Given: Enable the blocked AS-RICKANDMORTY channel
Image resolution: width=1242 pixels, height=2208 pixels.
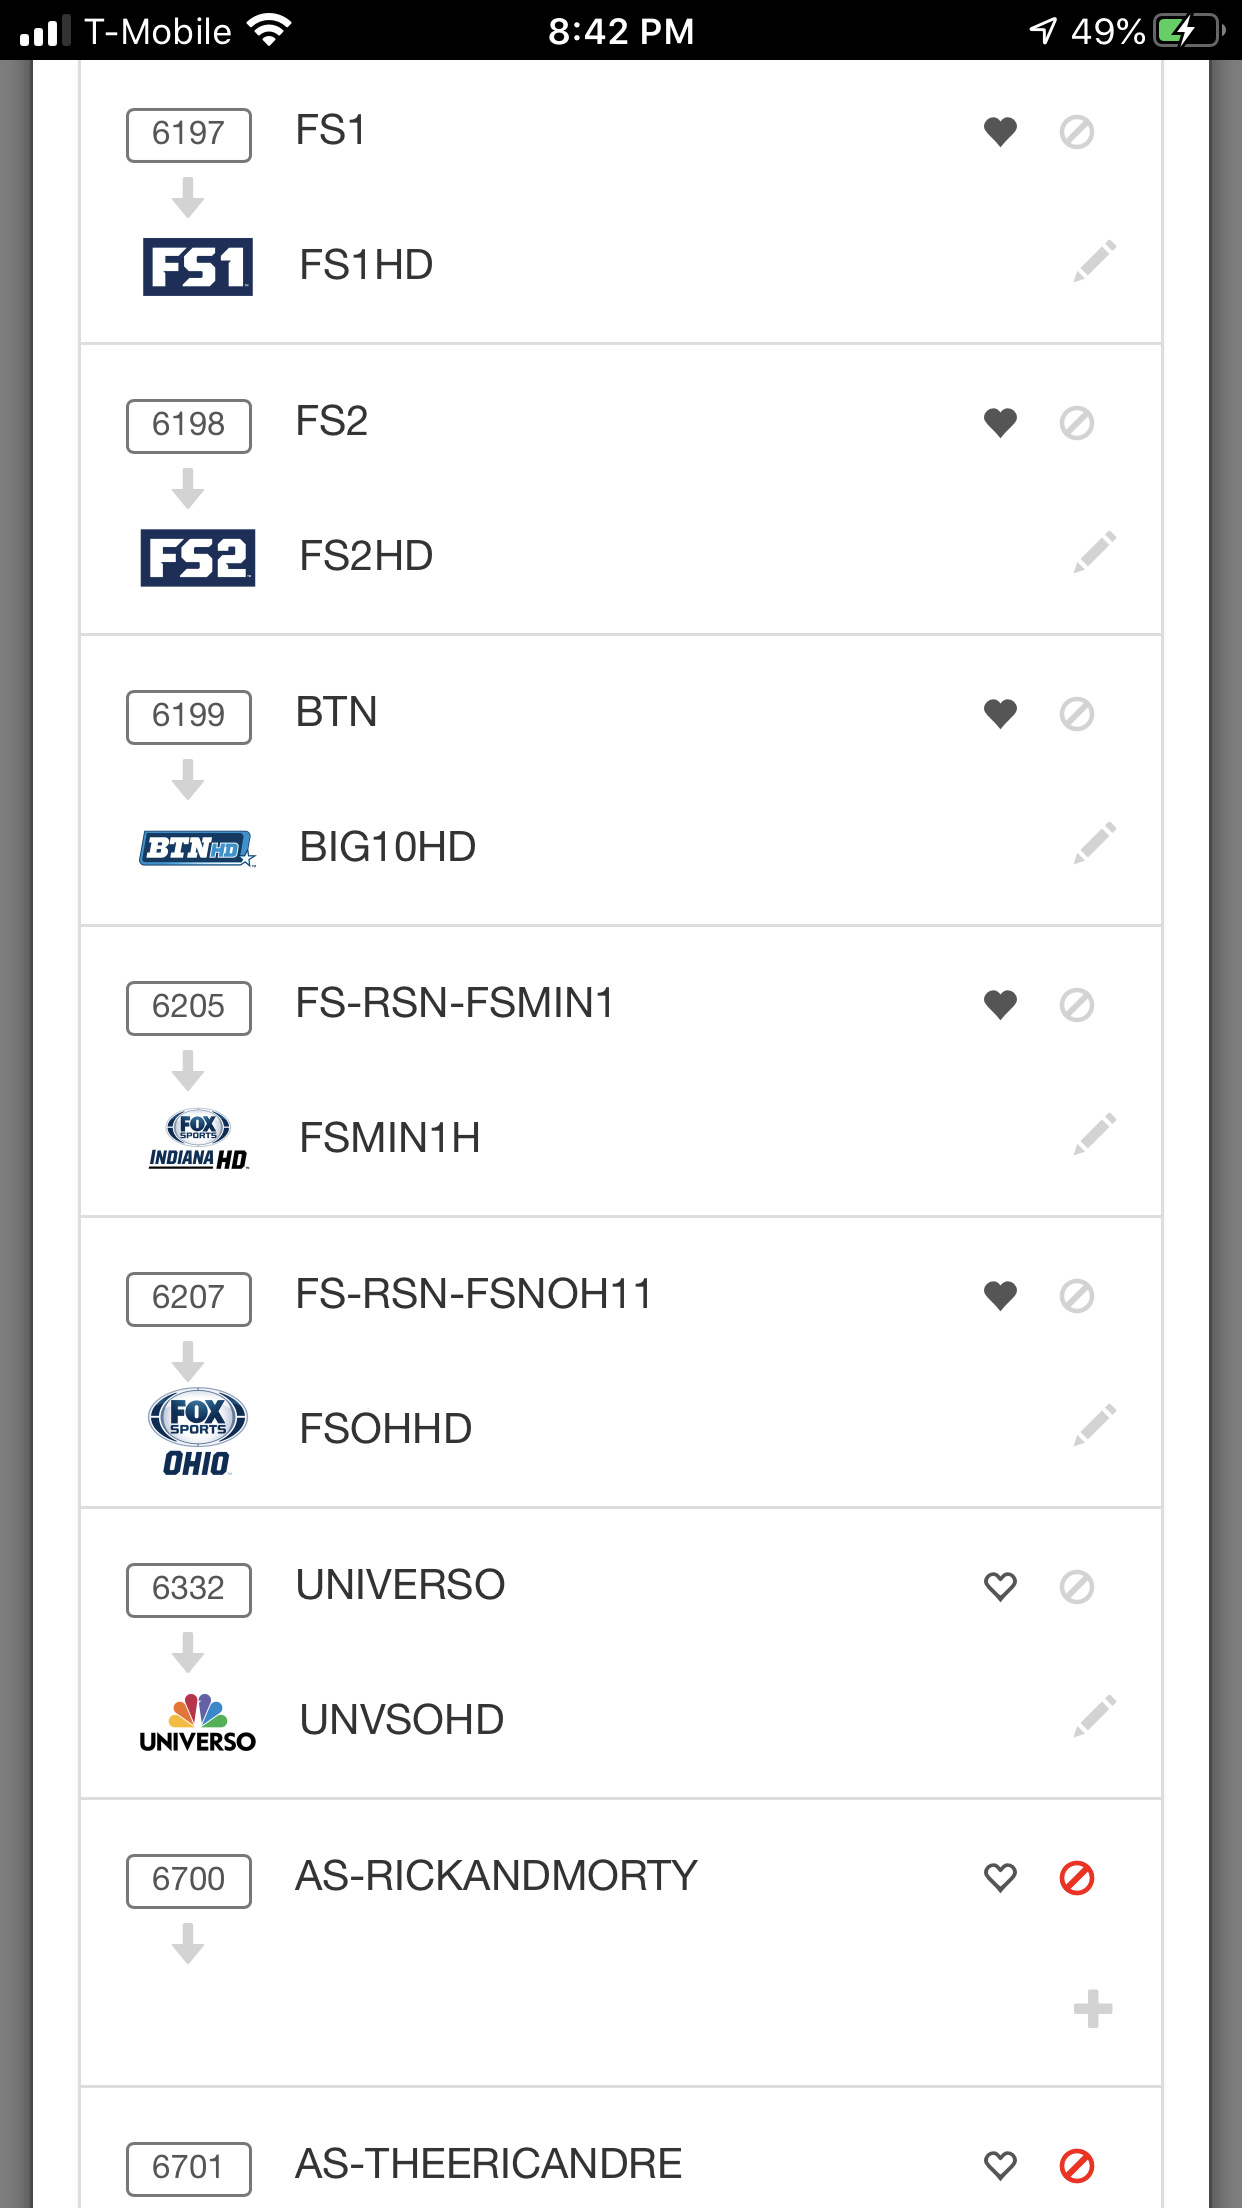Looking at the screenshot, I should click(x=1076, y=1878).
